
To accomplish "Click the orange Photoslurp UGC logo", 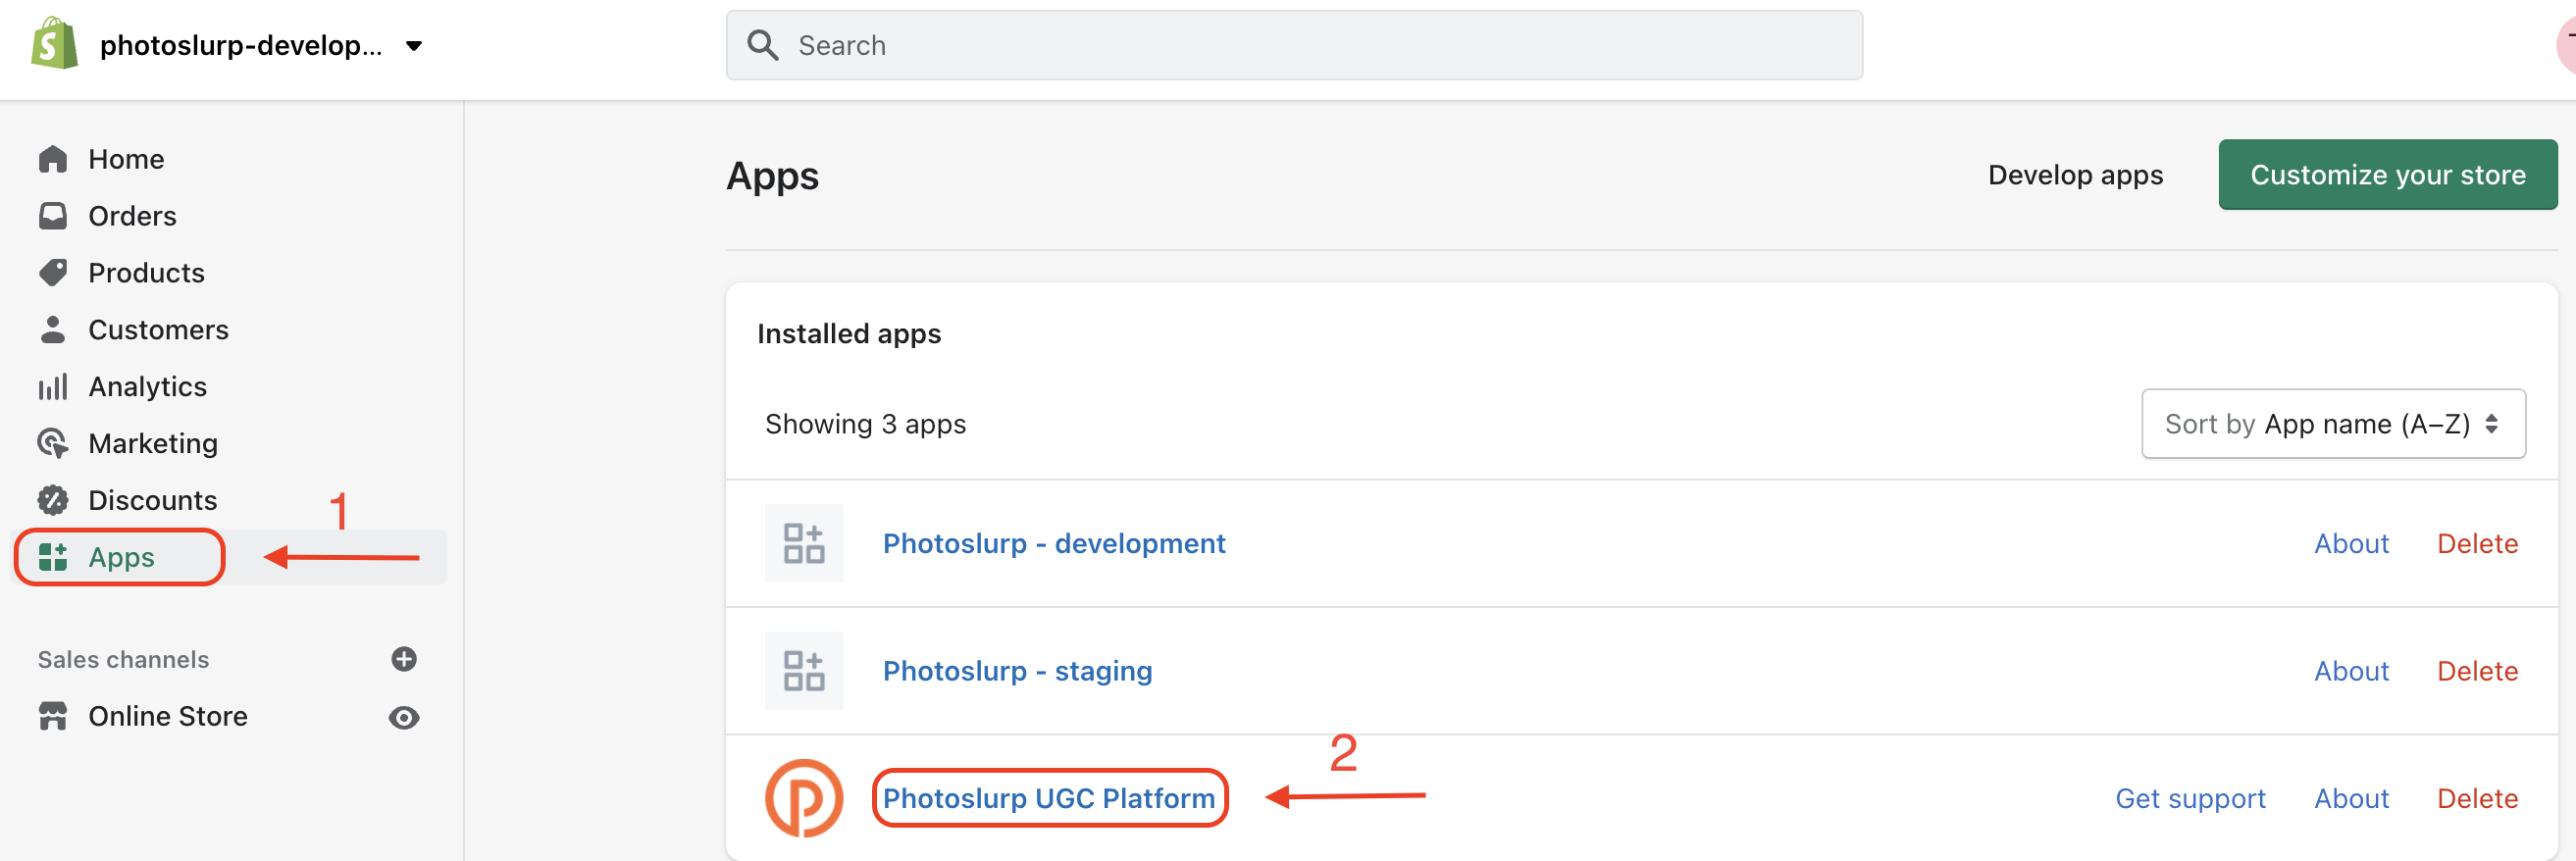I will pyautogui.click(x=804, y=798).
